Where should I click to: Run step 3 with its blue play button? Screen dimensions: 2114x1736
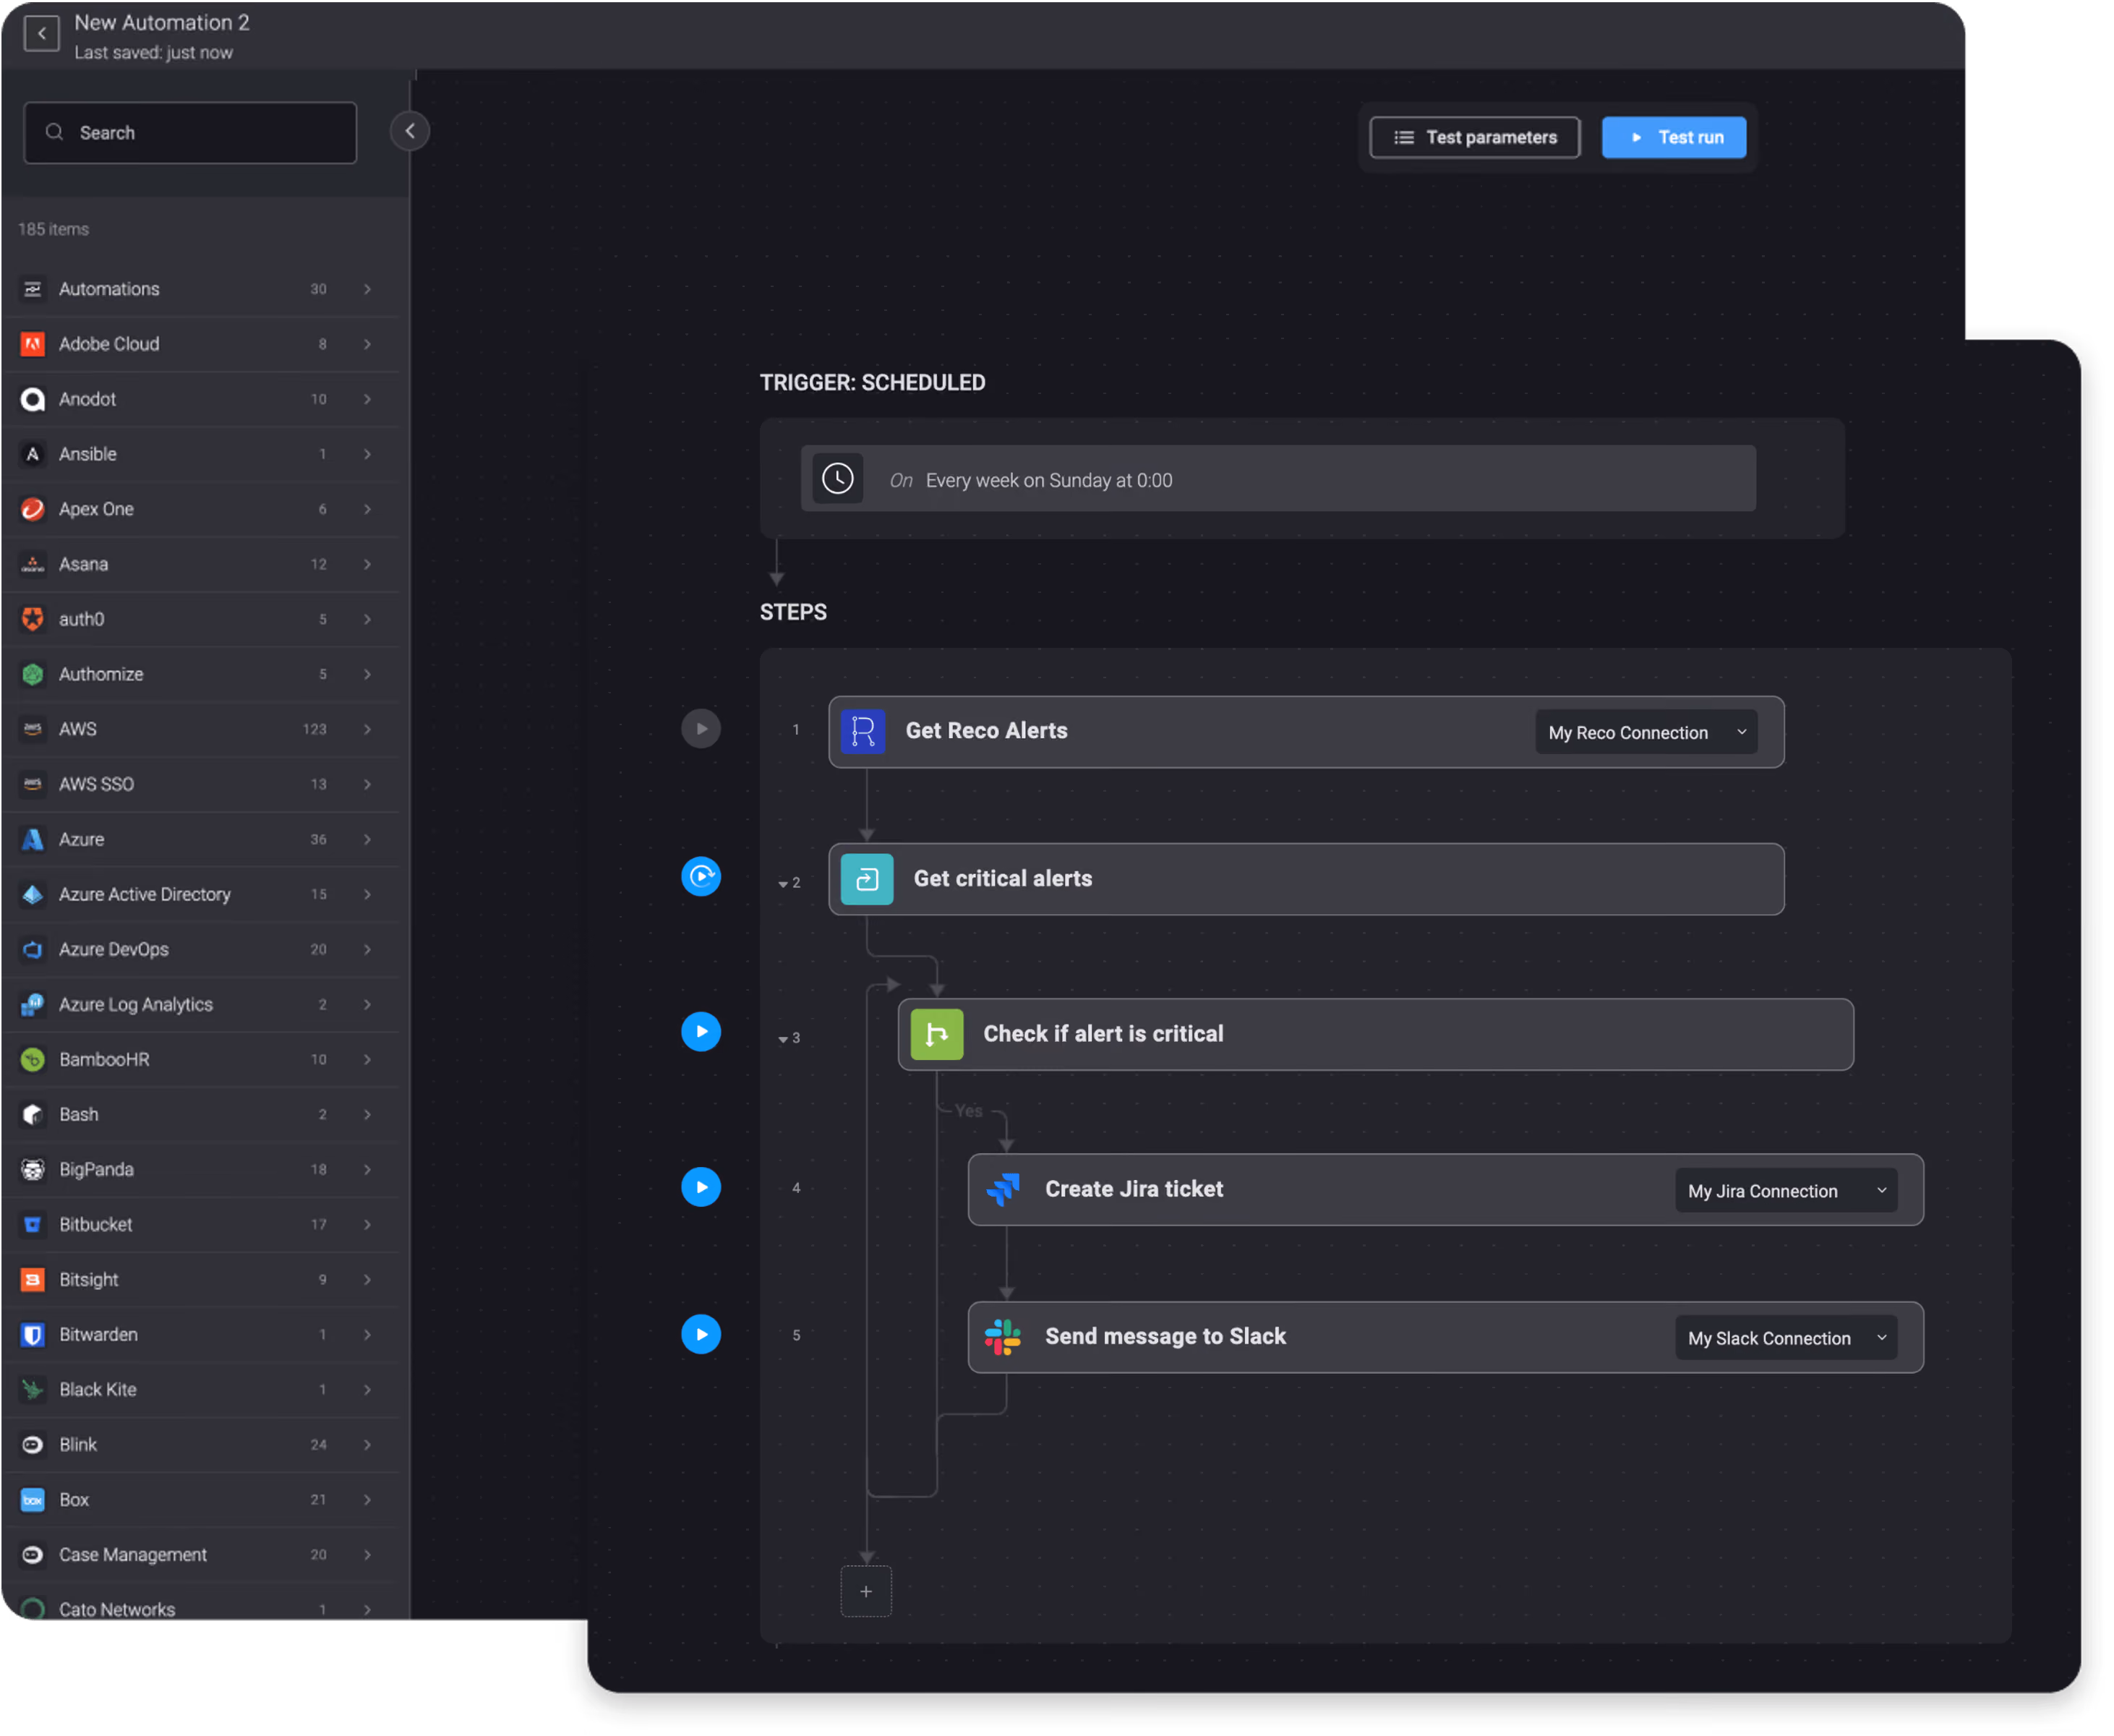[x=702, y=1033]
